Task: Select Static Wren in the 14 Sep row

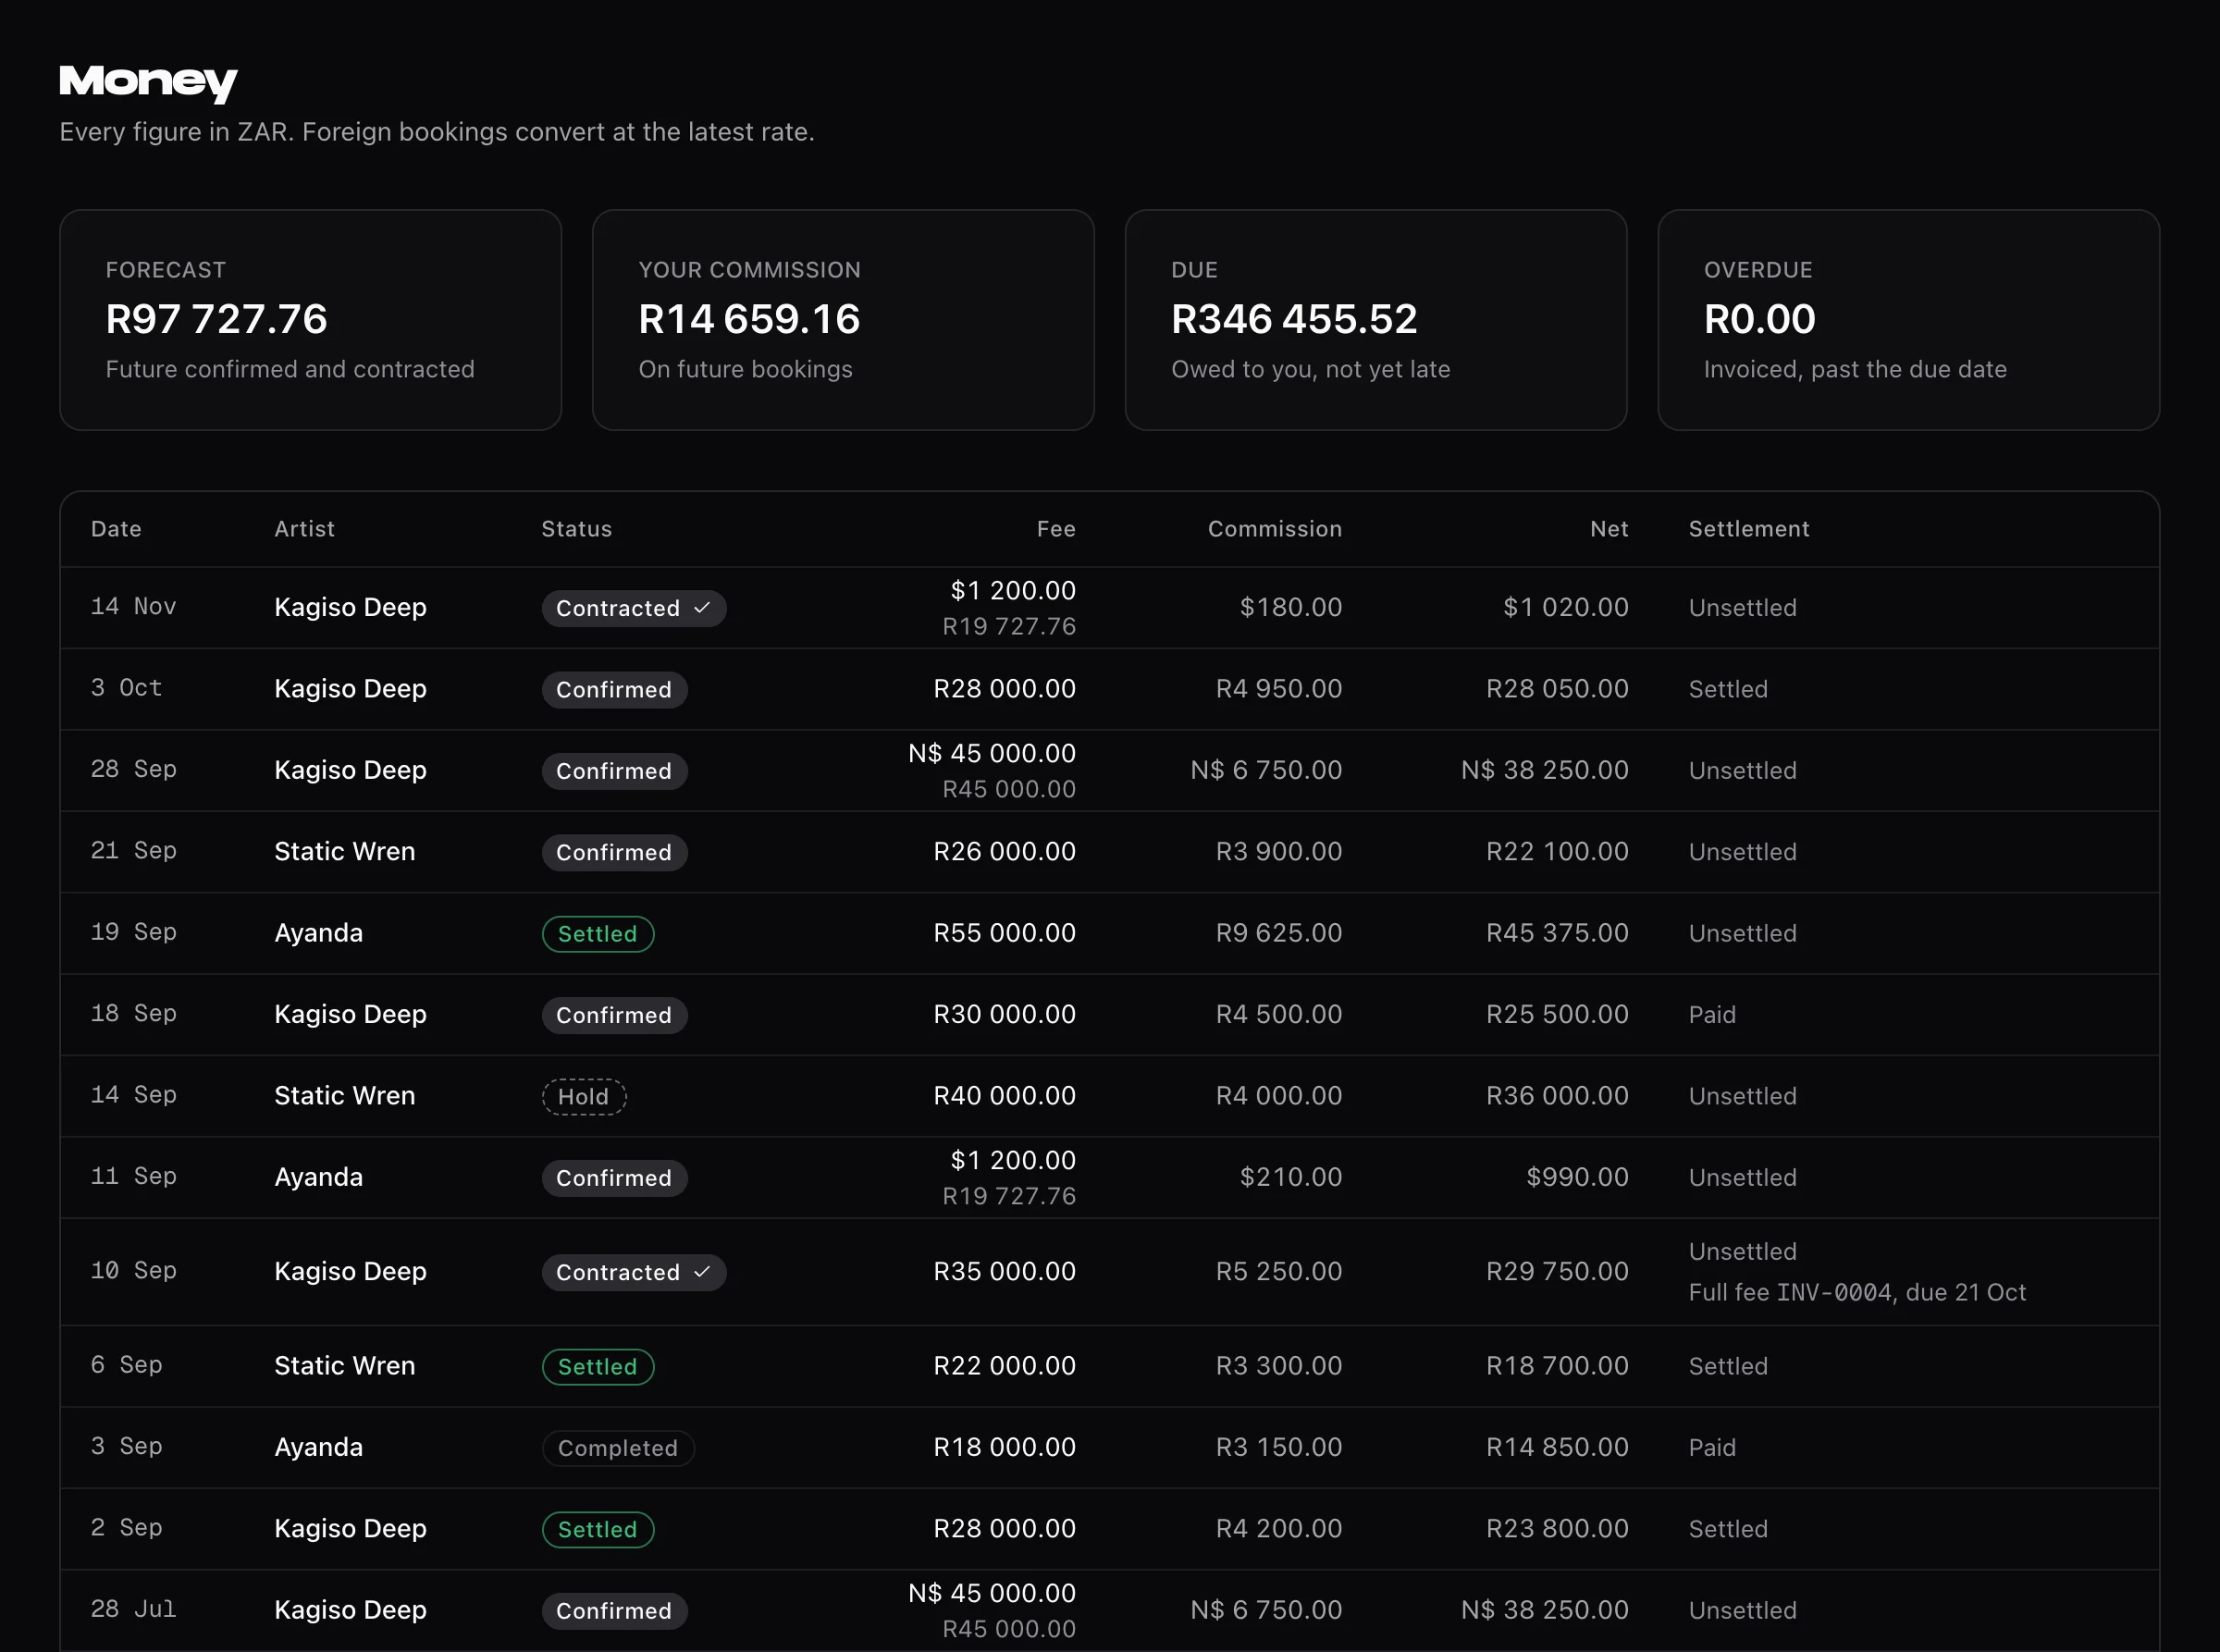Action: pyautogui.click(x=344, y=1096)
